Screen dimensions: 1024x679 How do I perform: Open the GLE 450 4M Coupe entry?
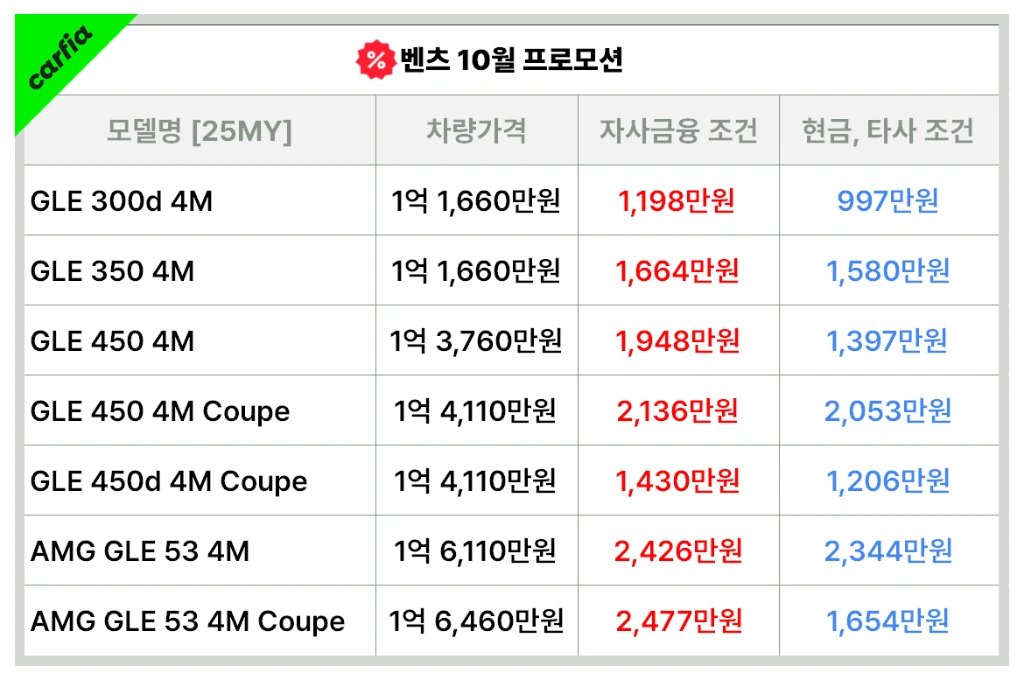(160, 412)
